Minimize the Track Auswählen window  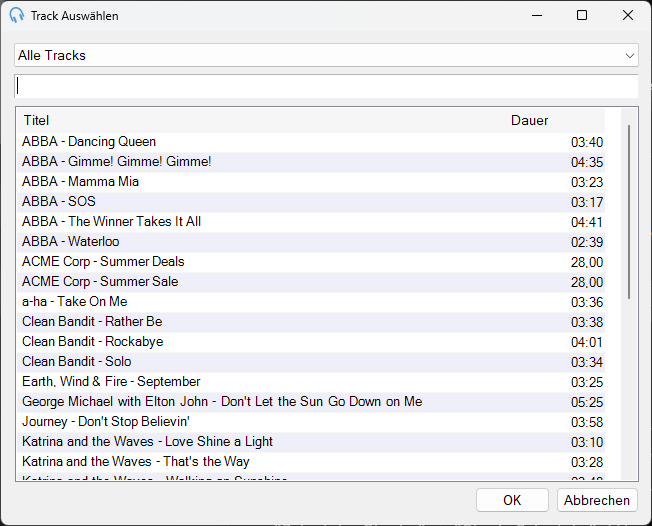[537, 15]
